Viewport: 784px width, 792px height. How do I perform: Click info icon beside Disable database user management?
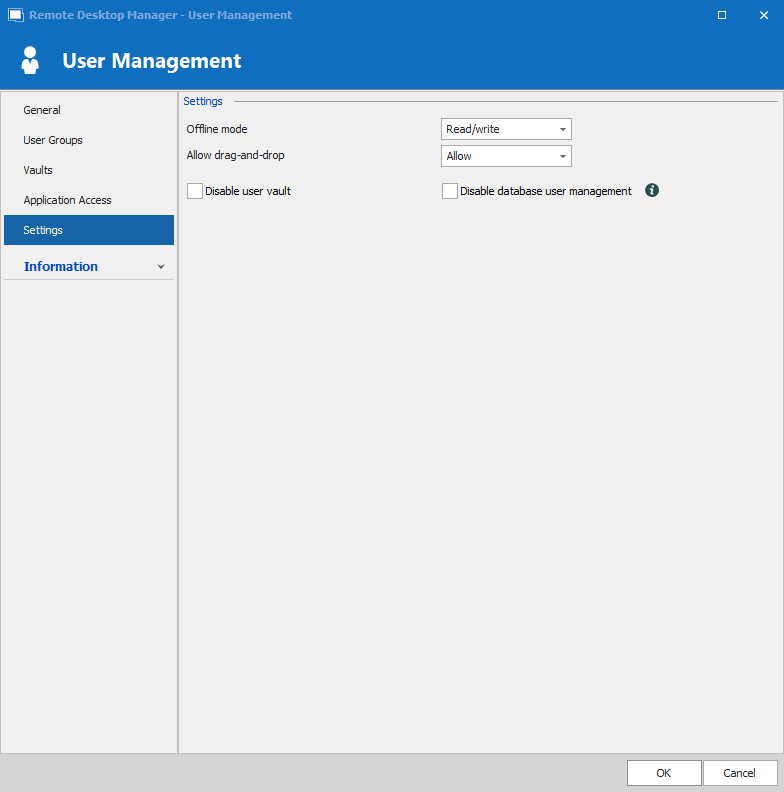pyautogui.click(x=652, y=190)
